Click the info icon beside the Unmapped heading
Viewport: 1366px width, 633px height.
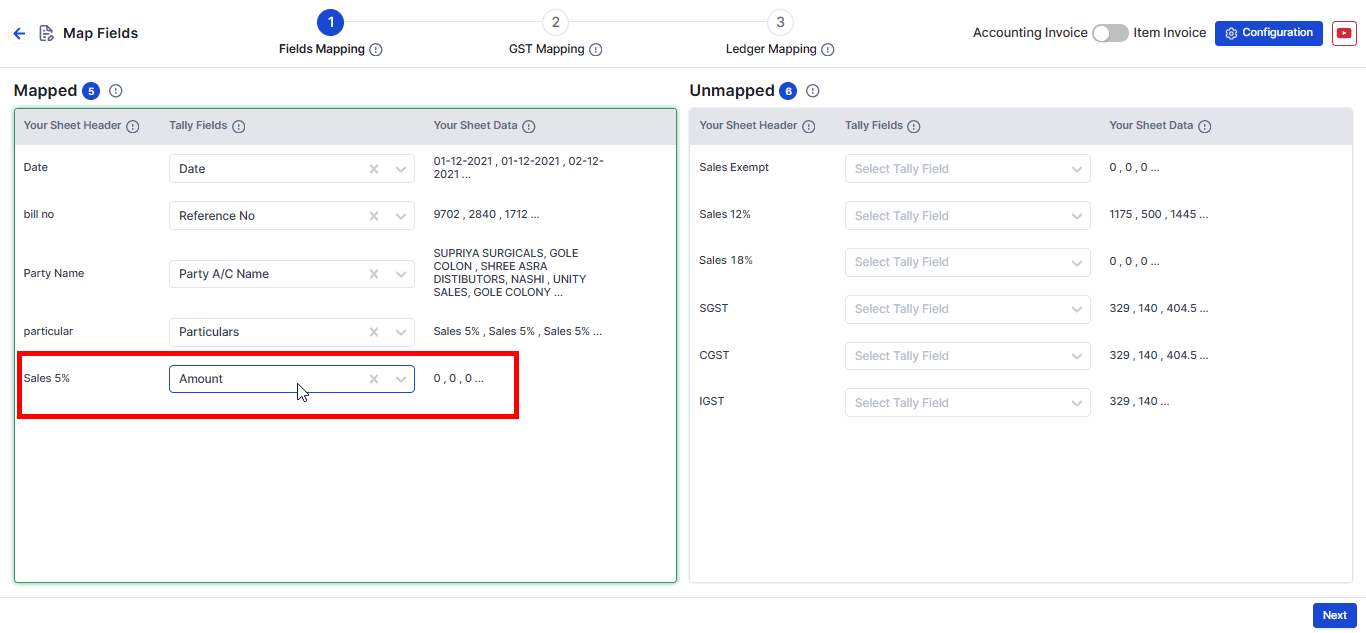click(x=813, y=91)
